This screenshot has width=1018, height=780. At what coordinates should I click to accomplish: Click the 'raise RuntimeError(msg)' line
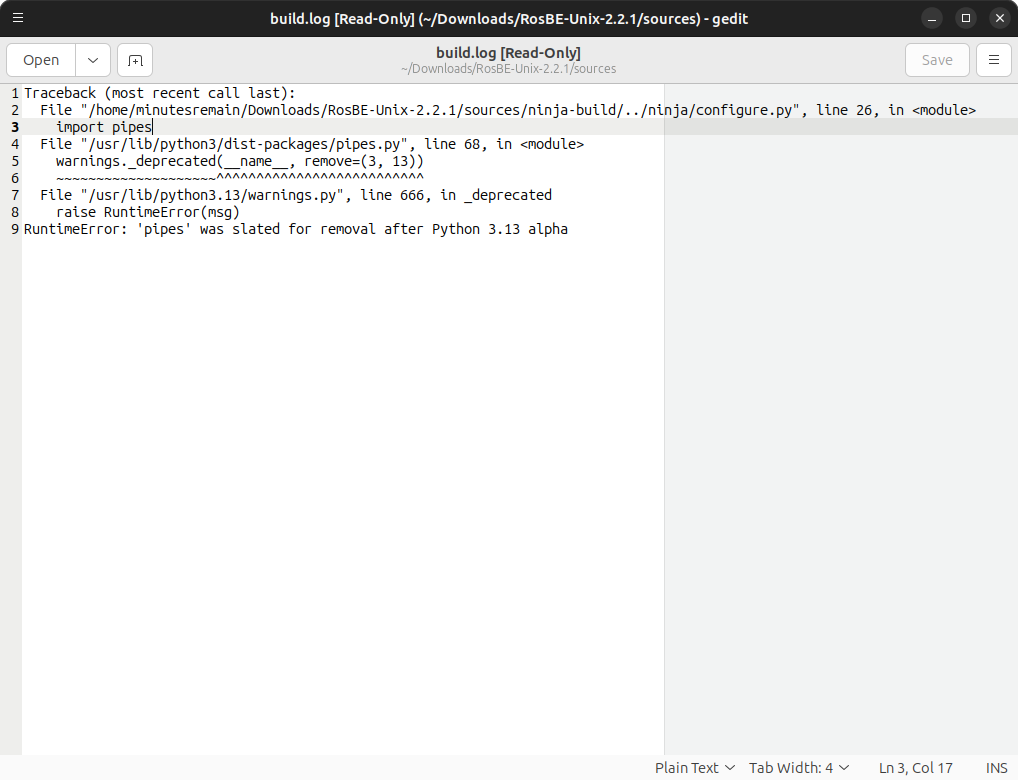click(148, 212)
